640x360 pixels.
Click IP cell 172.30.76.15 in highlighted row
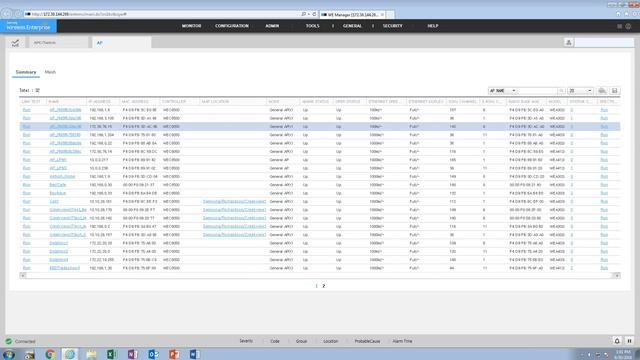point(101,127)
